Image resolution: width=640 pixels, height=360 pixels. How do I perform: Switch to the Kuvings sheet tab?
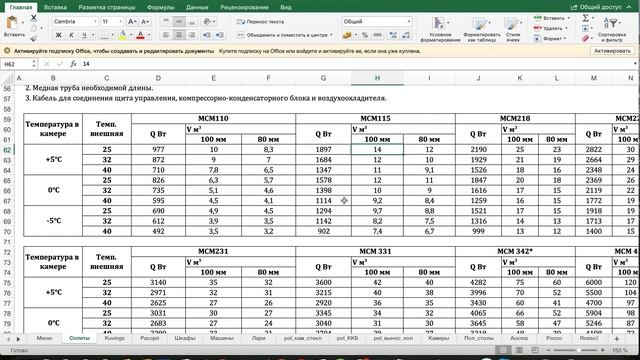click(x=114, y=338)
